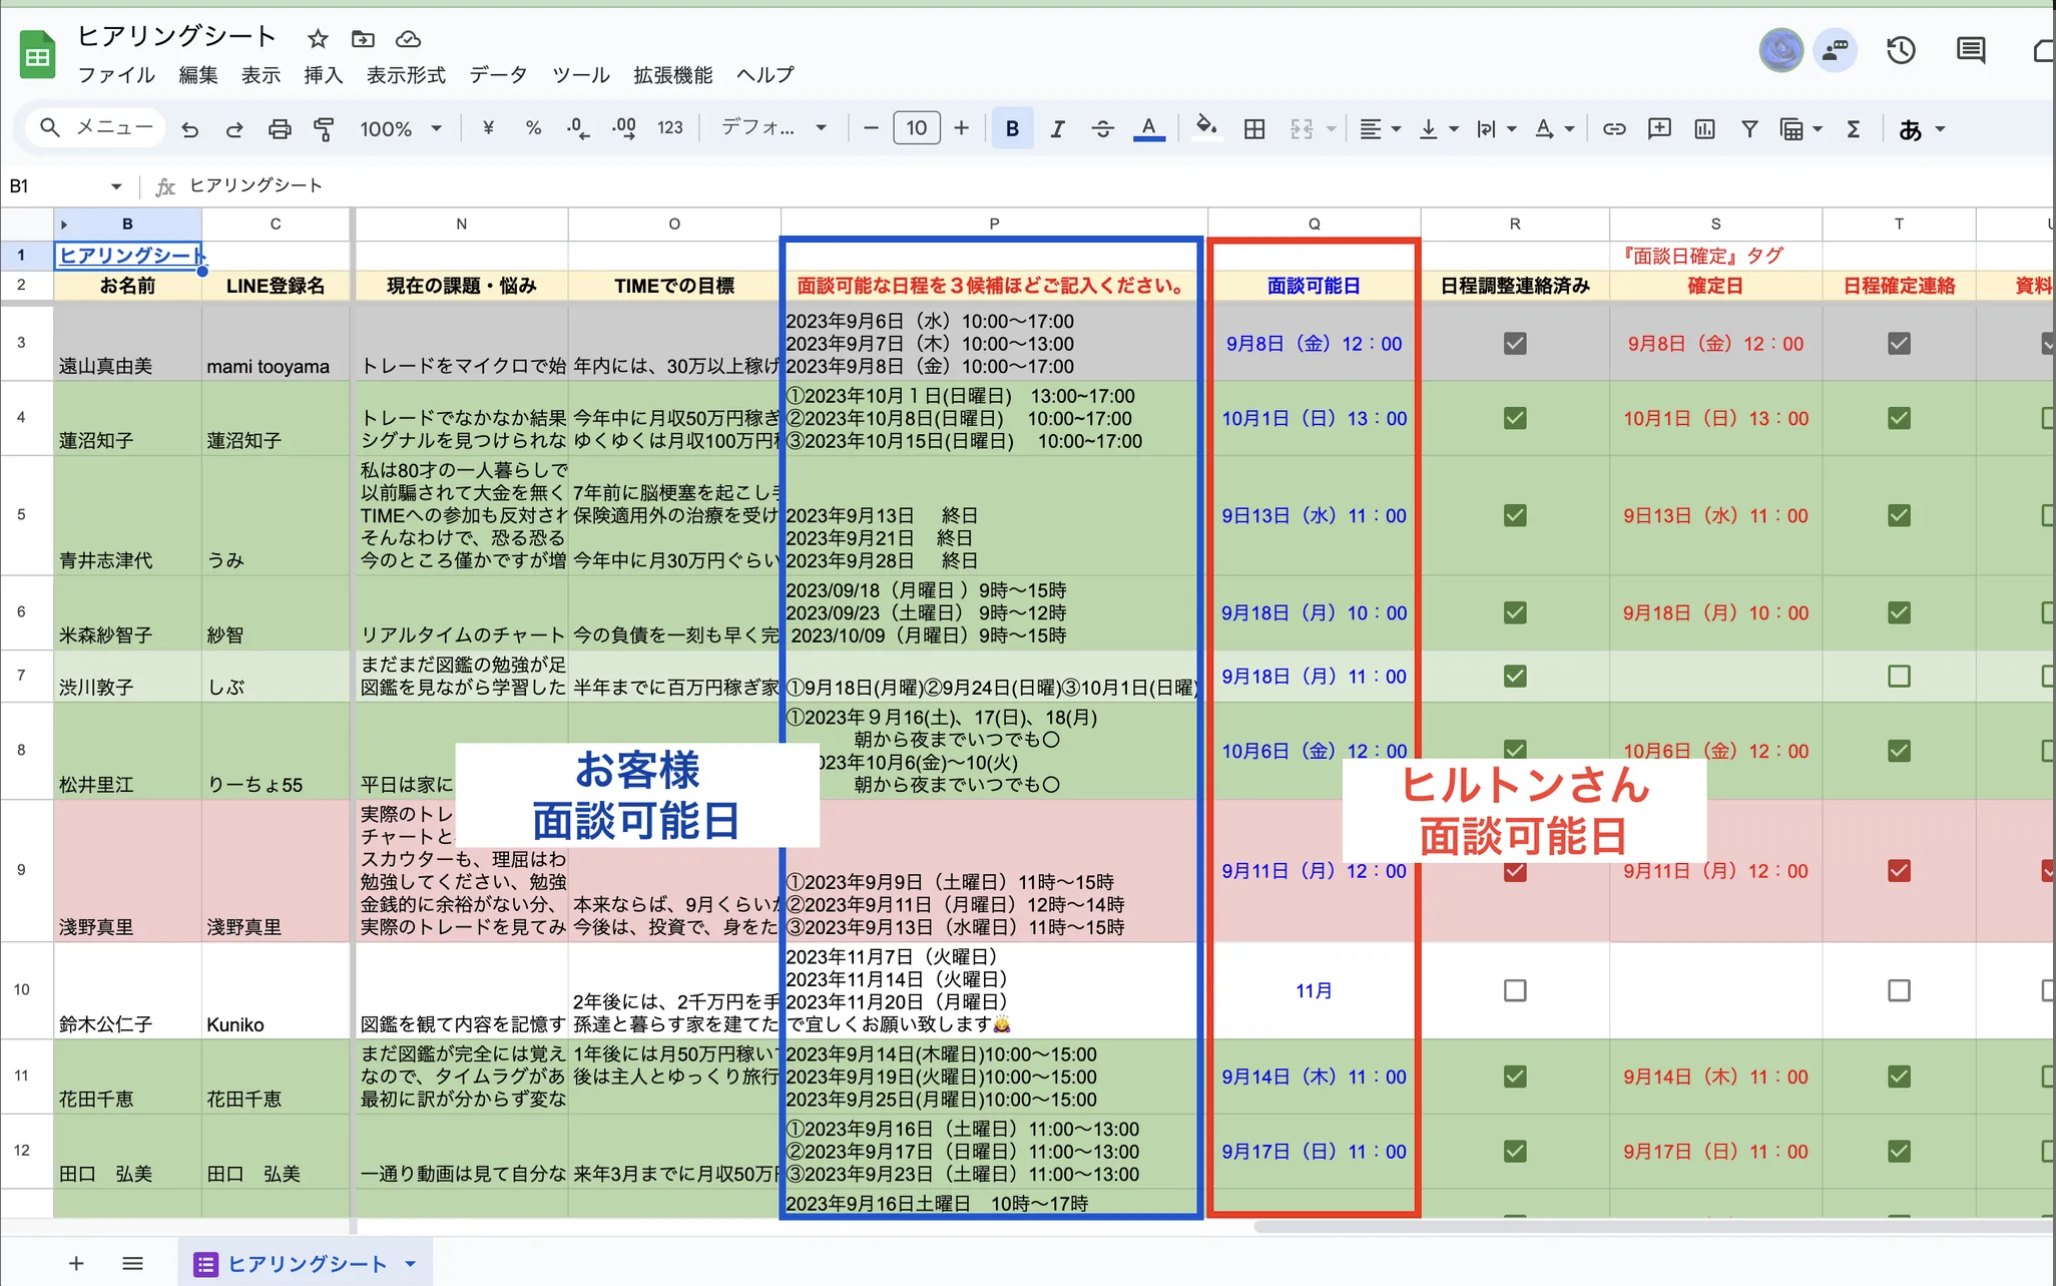Image resolution: width=2056 pixels, height=1286 pixels.
Task: Check 鈴木公仁子's 日程調整連絡済み checkbox
Action: [1514, 990]
